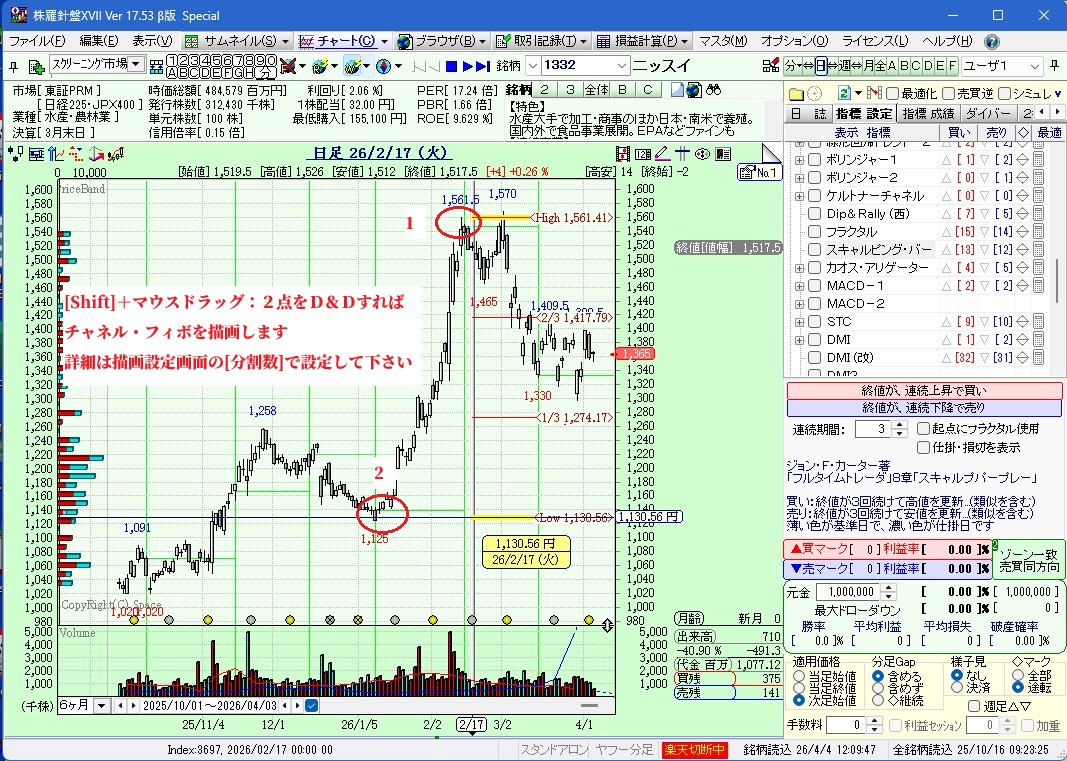Click the help question mark icon
1067x761 pixels.
point(991,42)
